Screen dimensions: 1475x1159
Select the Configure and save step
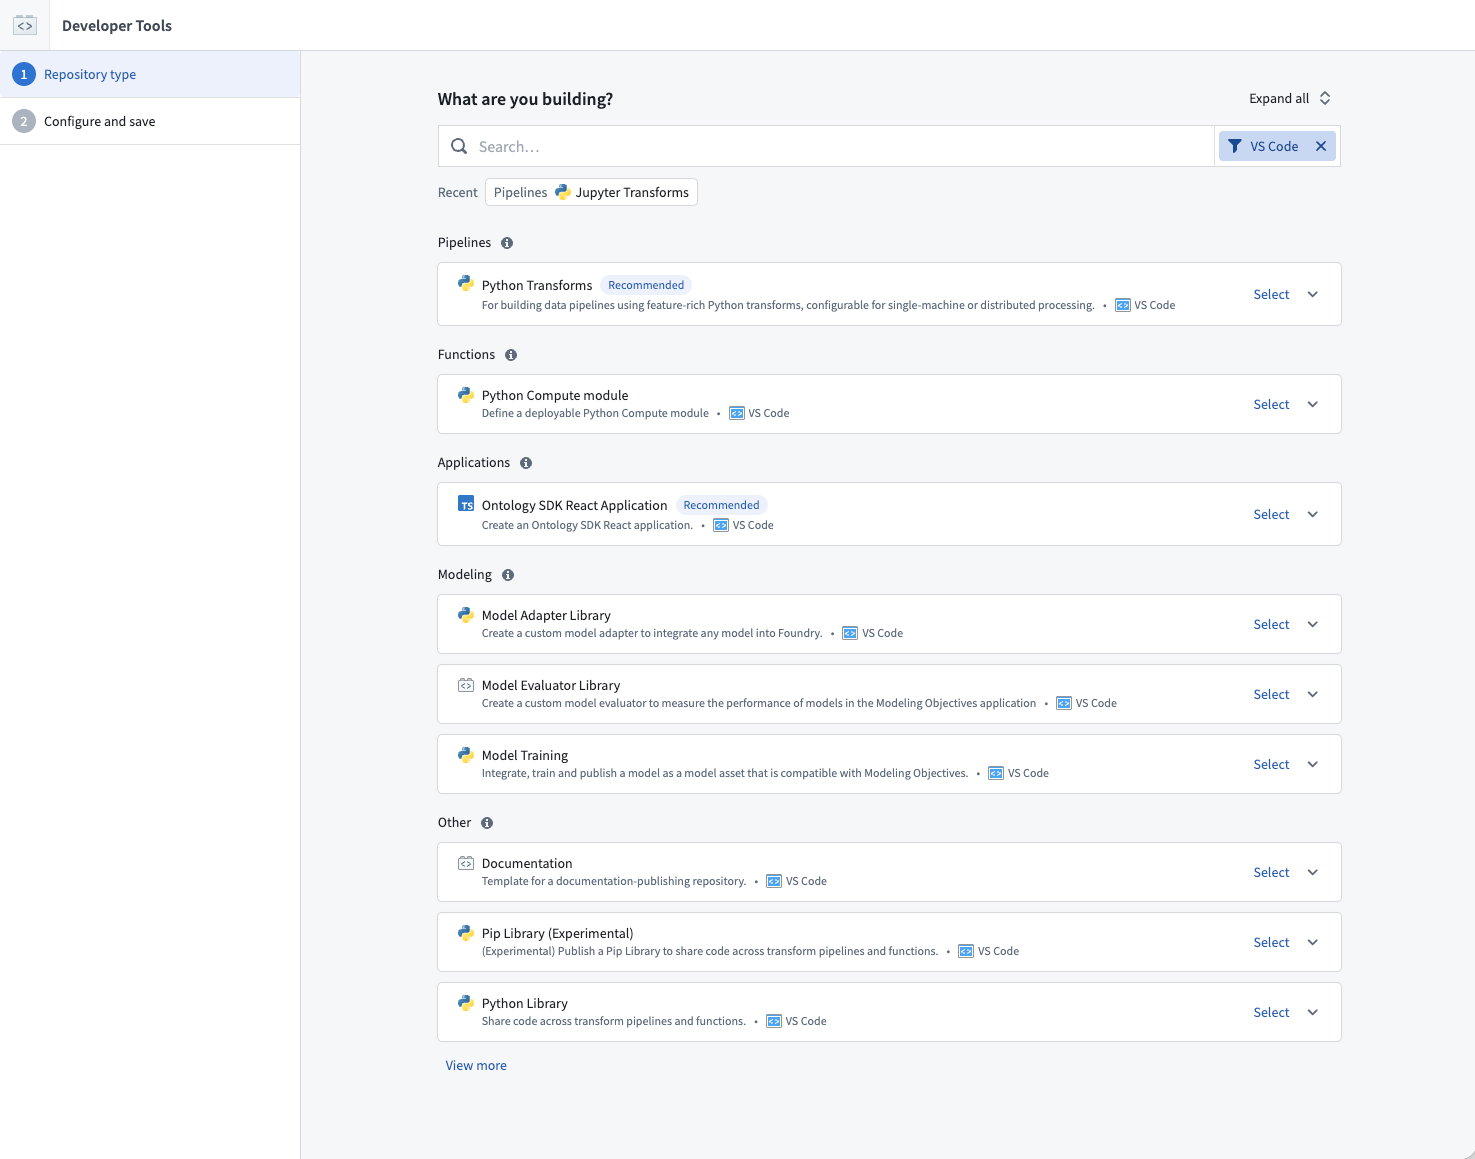pos(100,121)
